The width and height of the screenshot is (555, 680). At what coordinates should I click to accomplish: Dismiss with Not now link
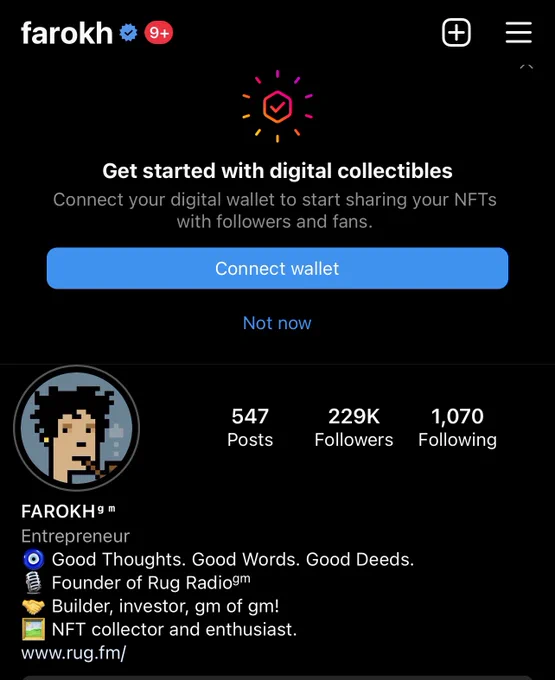coord(277,323)
